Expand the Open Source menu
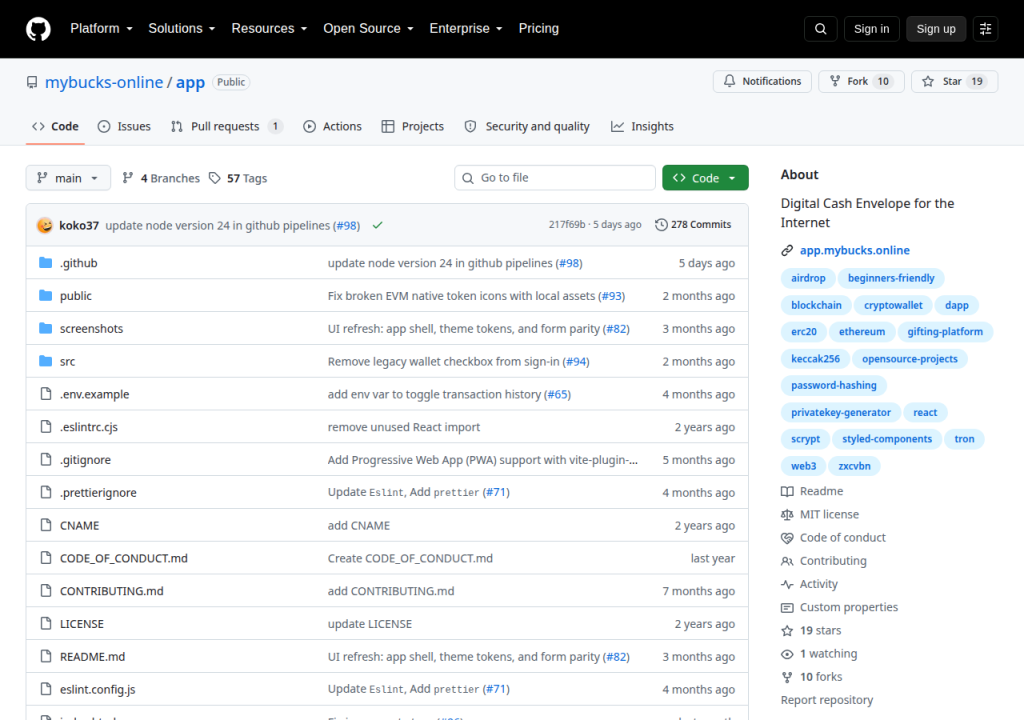 368,29
